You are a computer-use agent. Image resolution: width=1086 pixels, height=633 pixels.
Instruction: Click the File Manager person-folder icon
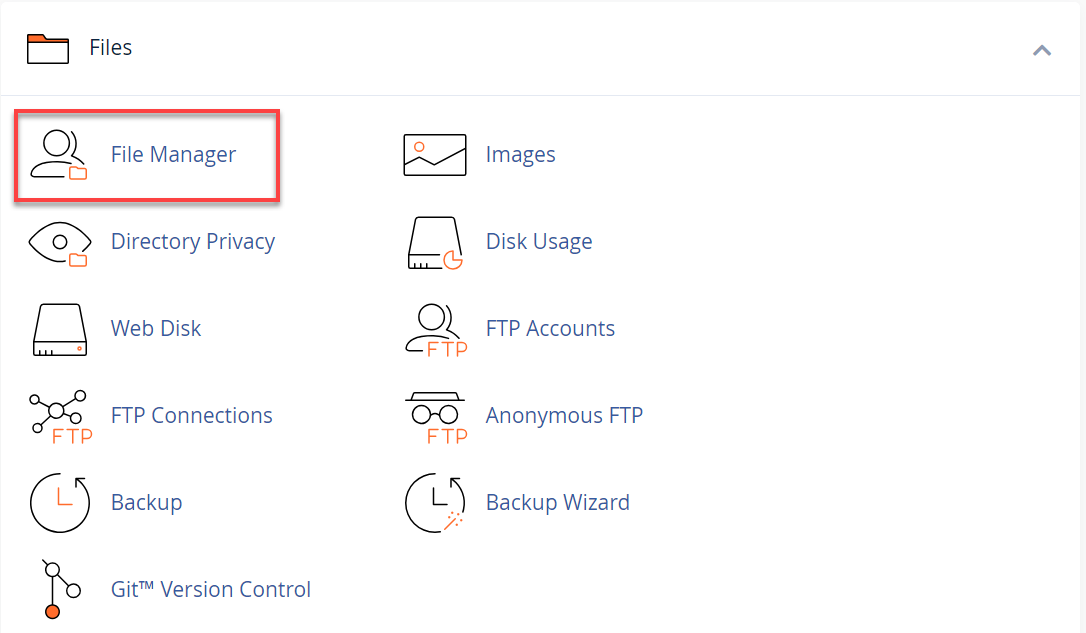[x=59, y=154]
